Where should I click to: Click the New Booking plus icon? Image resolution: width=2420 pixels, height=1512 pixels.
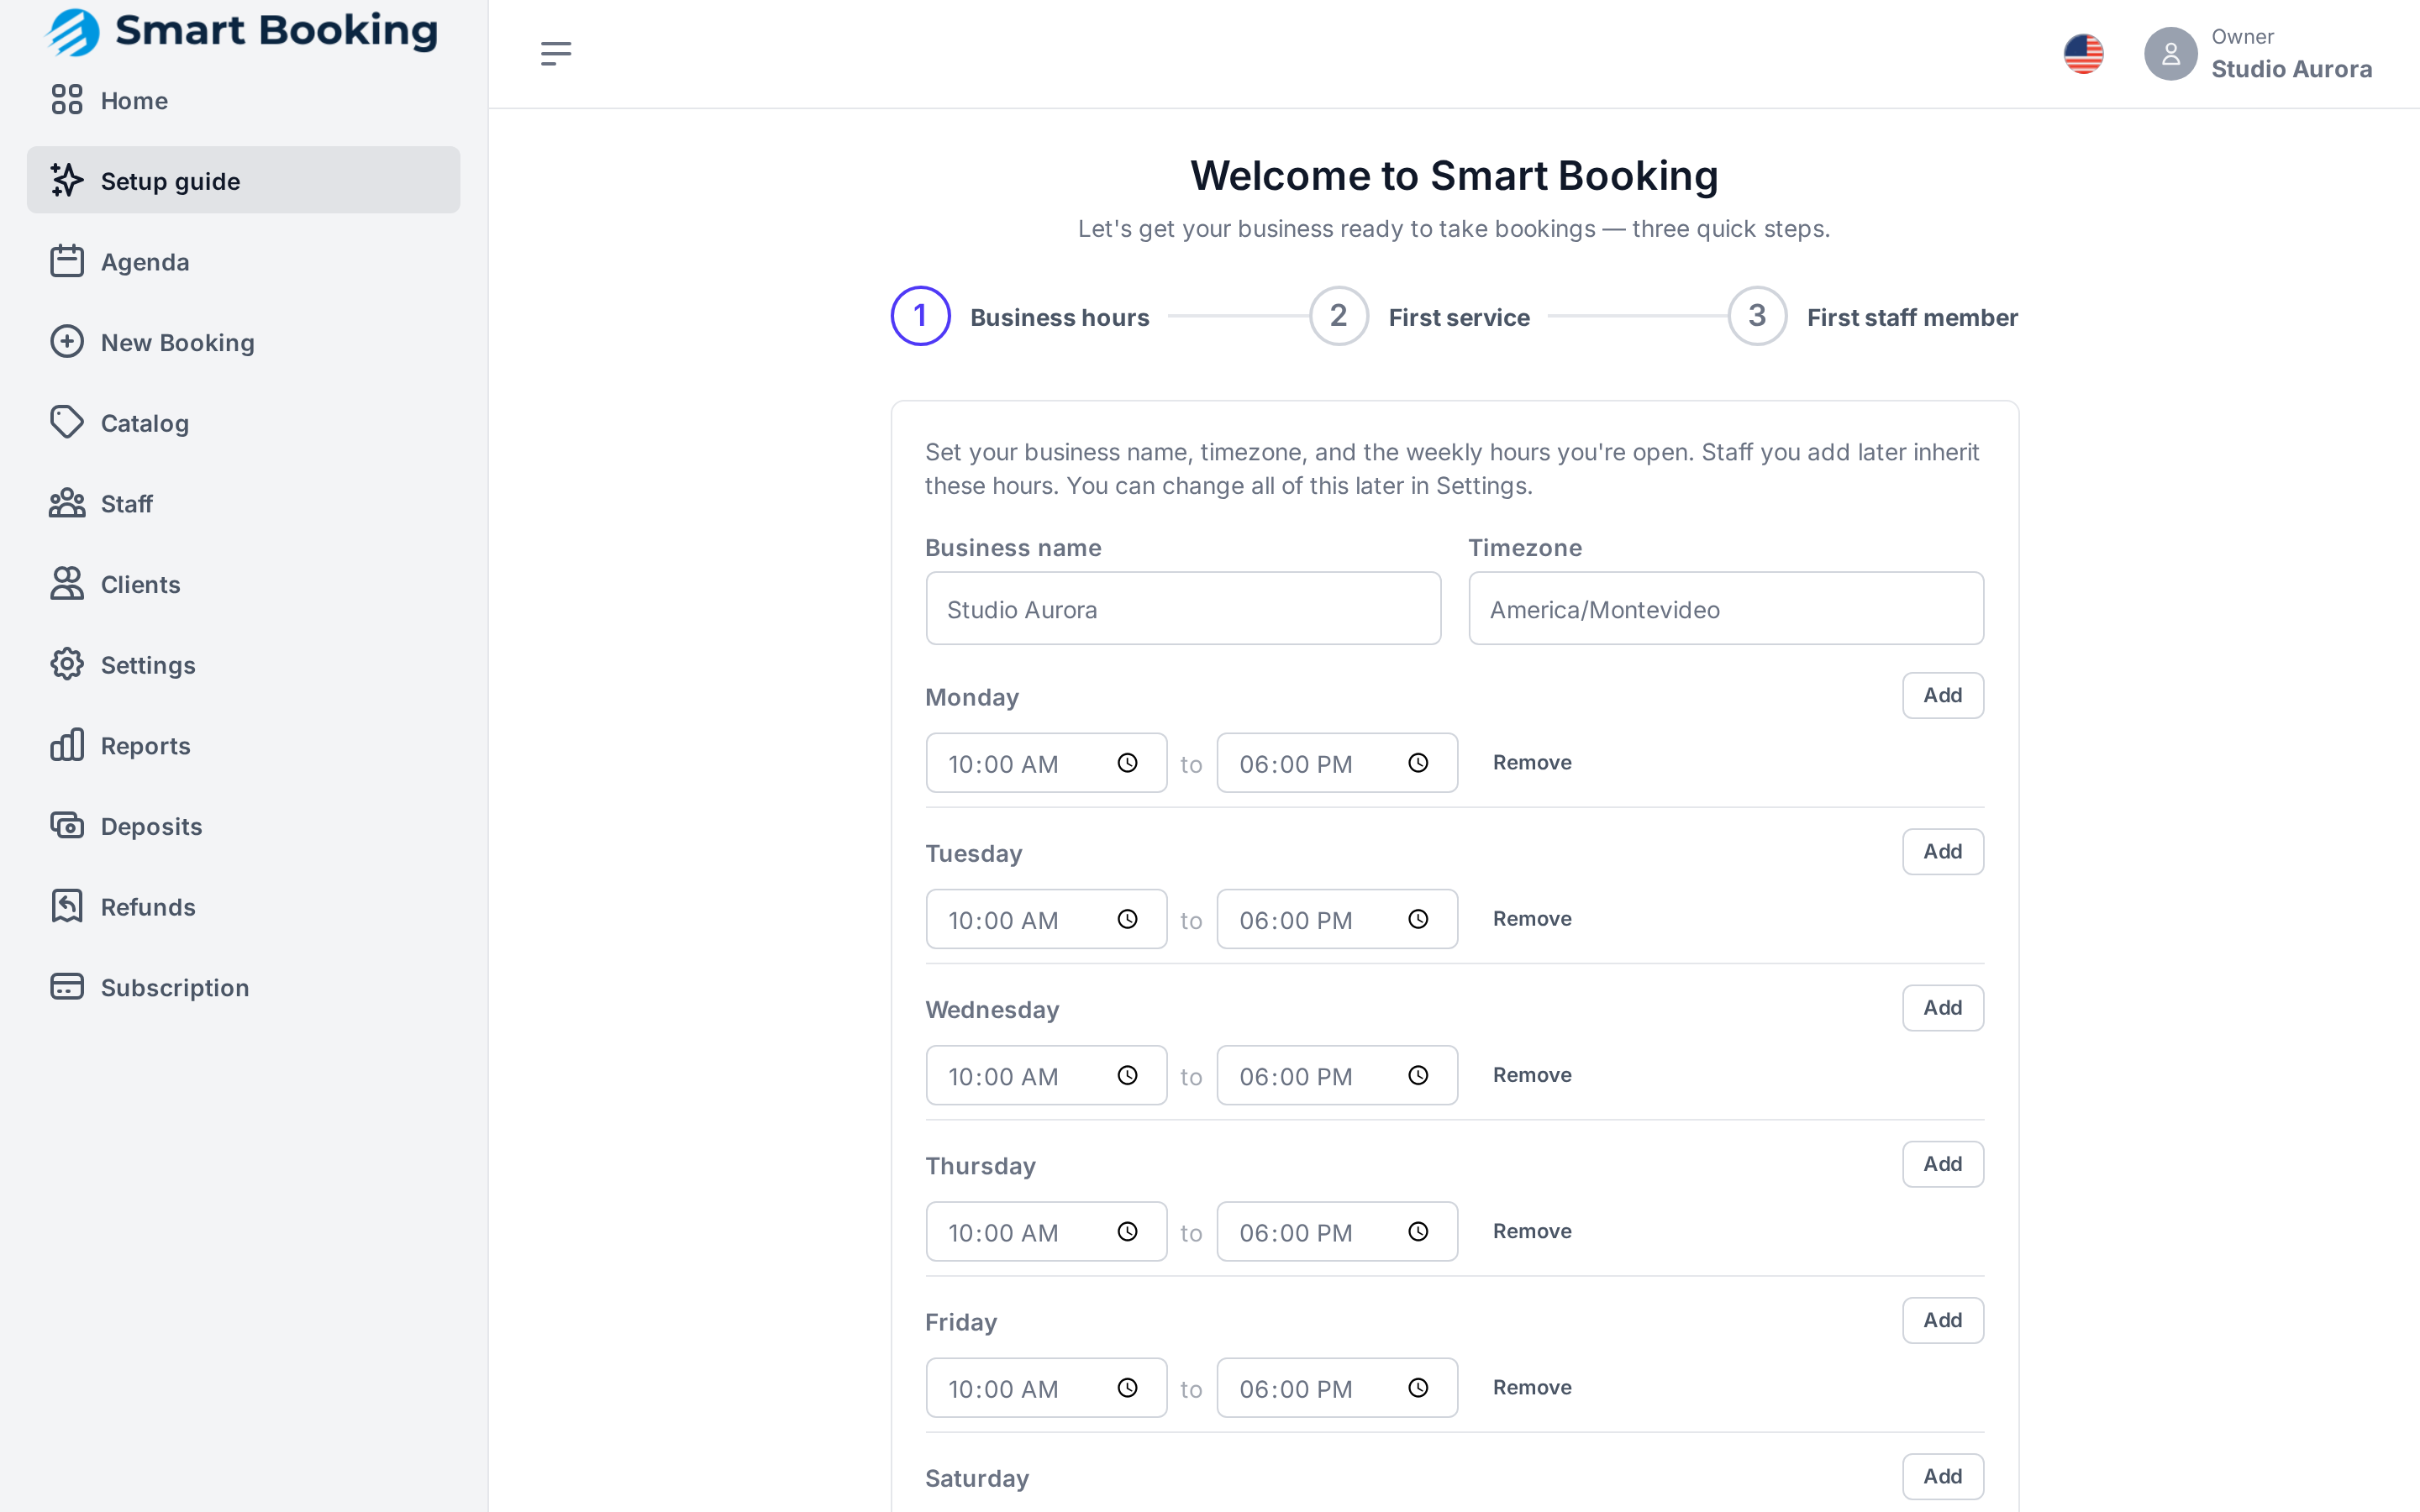(67, 342)
